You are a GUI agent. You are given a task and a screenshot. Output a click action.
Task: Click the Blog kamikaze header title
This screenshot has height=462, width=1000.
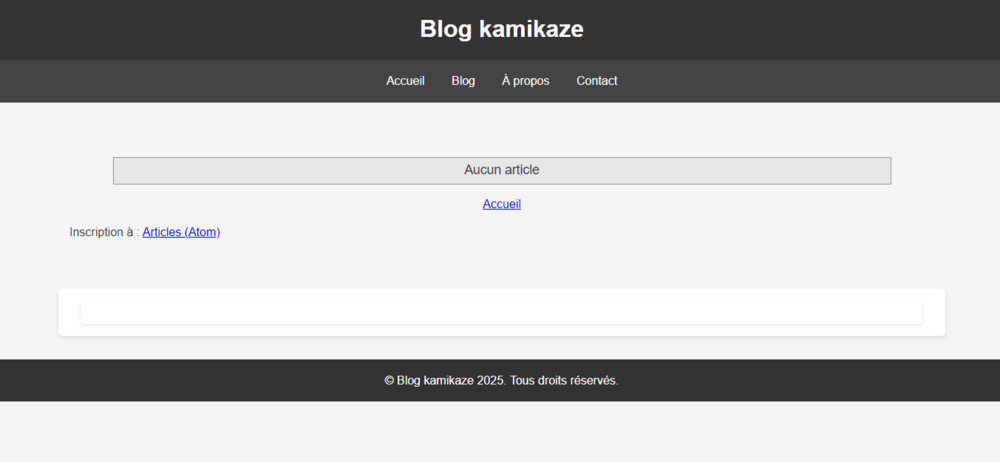click(501, 29)
